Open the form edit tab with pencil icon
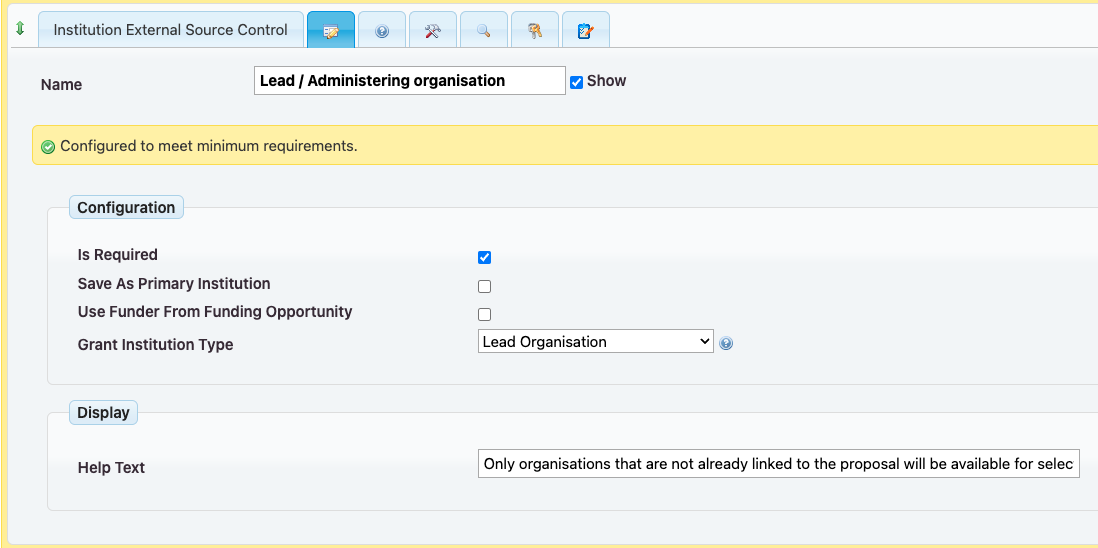1098x548 pixels. [331, 31]
